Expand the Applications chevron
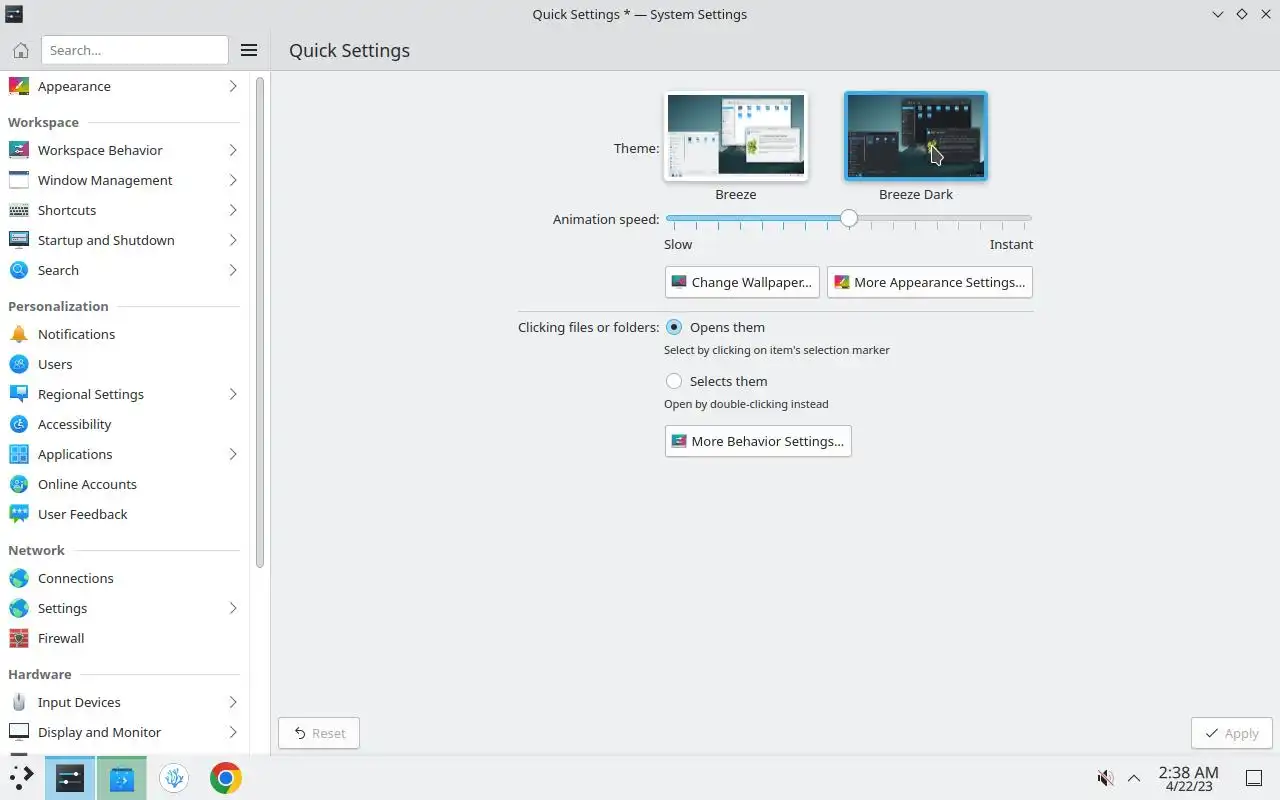This screenshot has width=1280, height=800. [233, 454]
